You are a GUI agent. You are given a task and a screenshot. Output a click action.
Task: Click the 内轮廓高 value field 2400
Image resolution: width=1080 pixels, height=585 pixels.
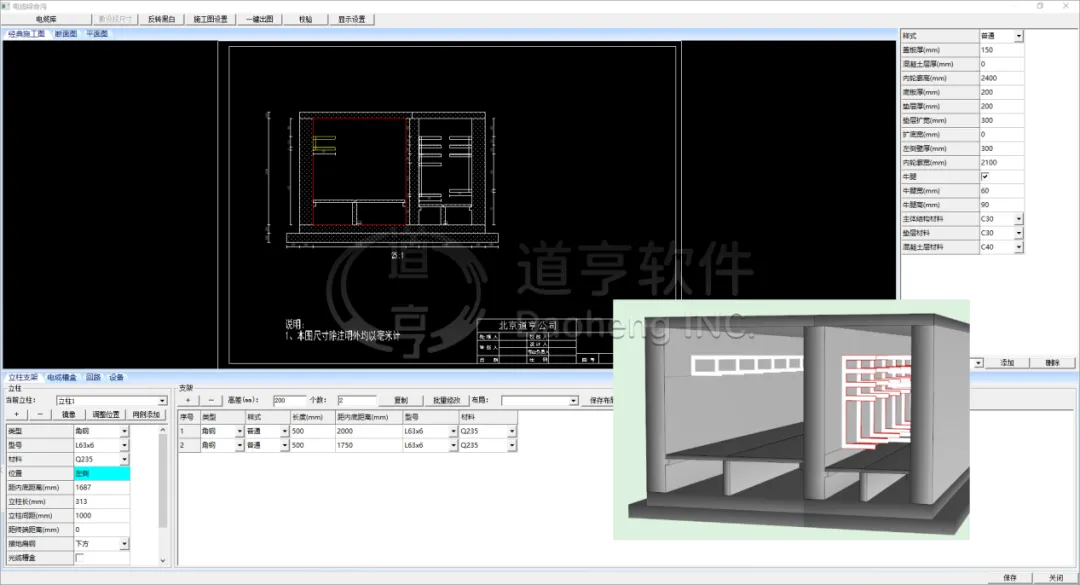(1000, 78)
